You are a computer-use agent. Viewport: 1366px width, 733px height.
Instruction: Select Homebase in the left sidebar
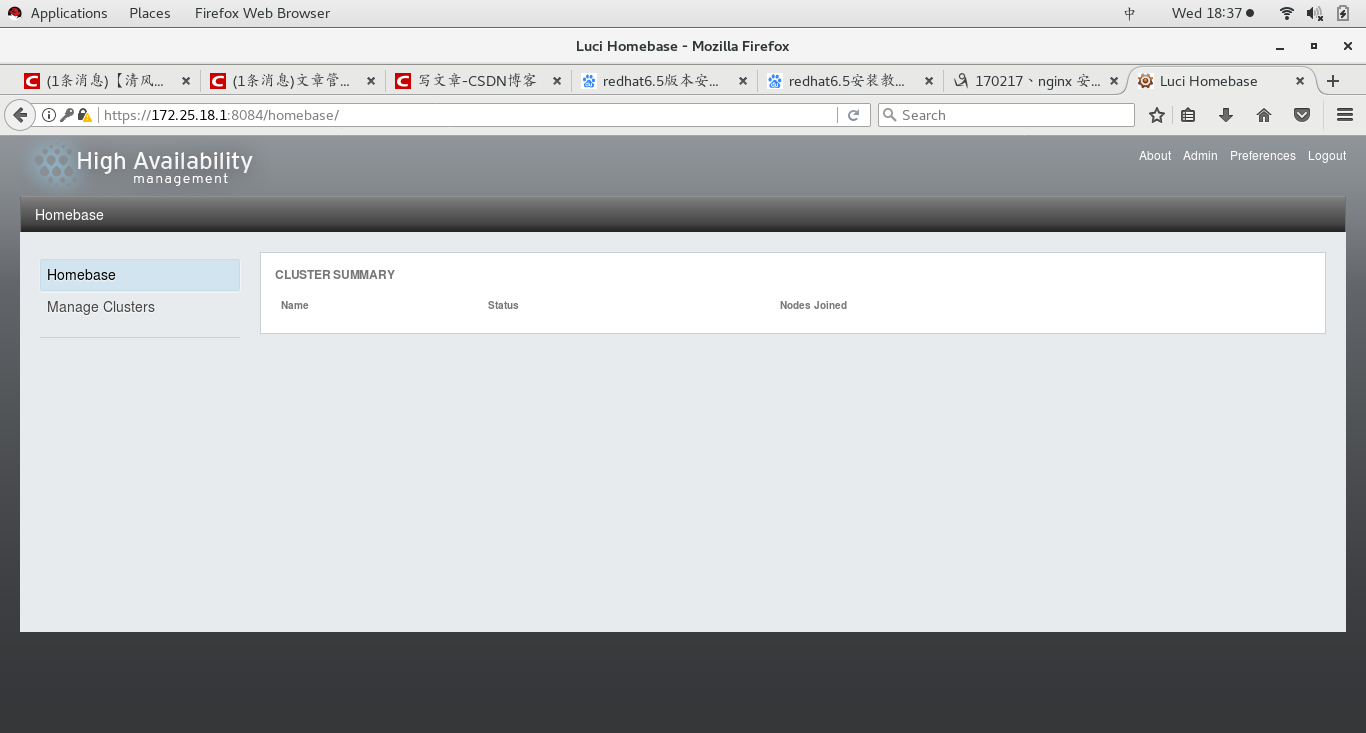pyautogui.click(x=140, y=275)
